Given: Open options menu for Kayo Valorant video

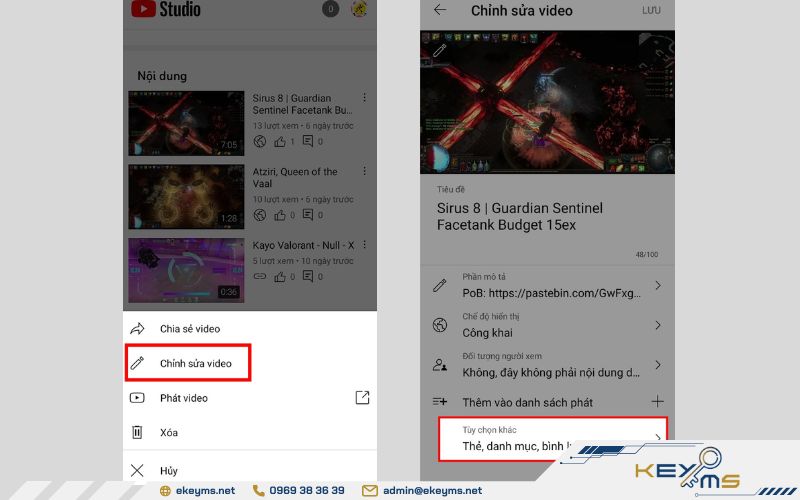Looking at the screenshot, I should (364, 245).
